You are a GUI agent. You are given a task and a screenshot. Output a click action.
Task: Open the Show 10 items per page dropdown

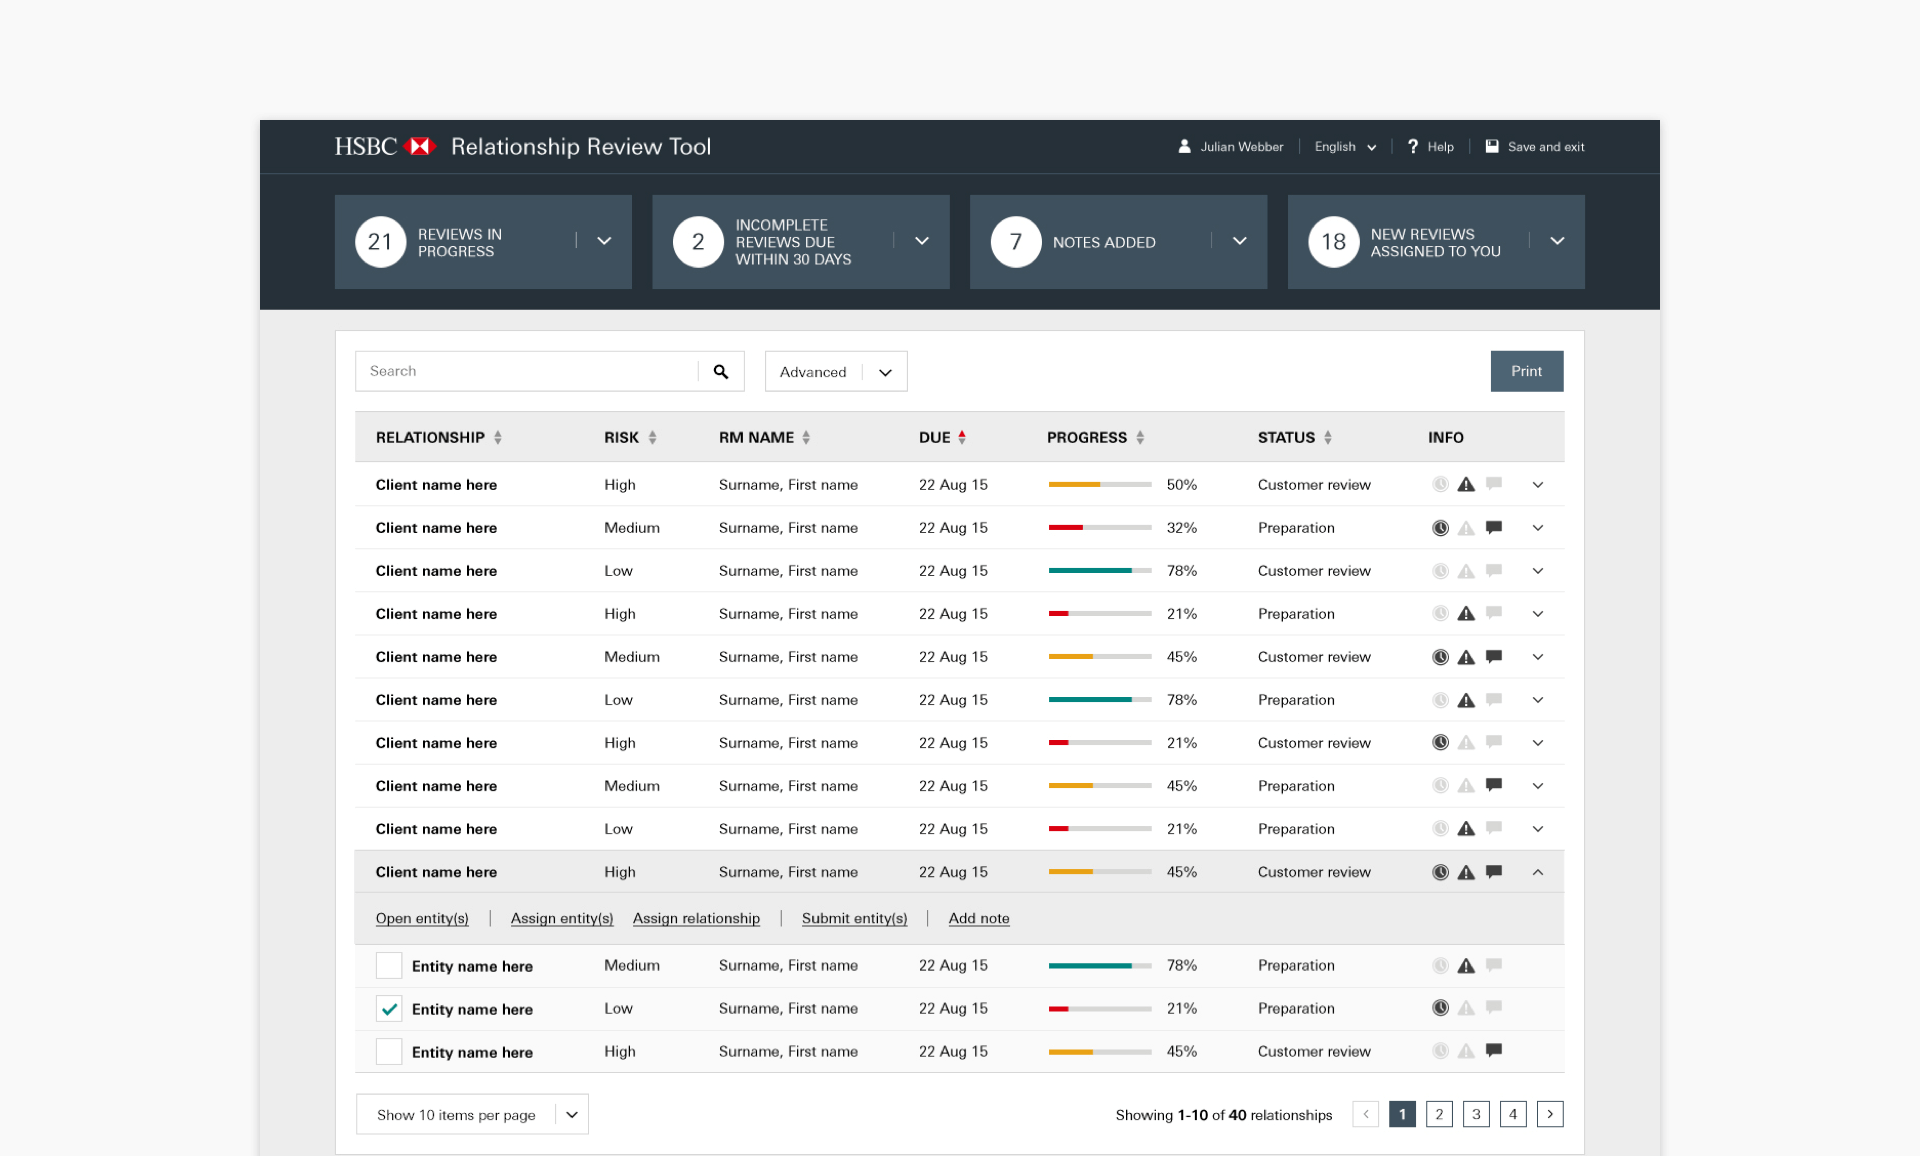[x=571, y=1114]
